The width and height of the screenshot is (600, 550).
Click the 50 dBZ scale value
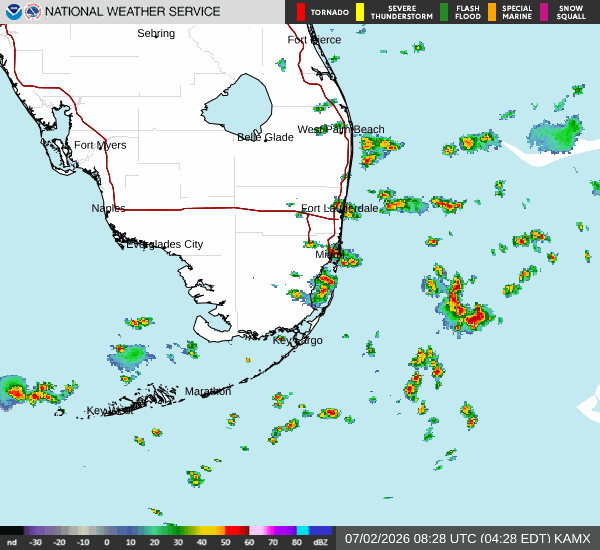click(225, 542)
